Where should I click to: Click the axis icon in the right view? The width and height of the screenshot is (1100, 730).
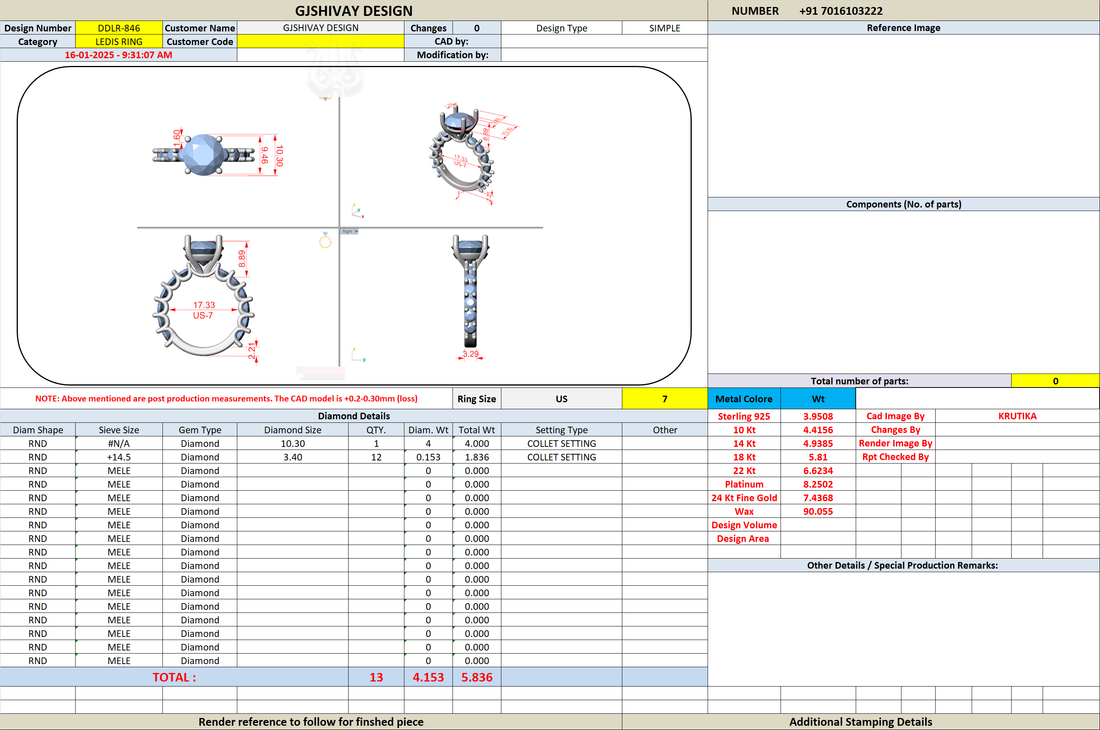(358, 356)
